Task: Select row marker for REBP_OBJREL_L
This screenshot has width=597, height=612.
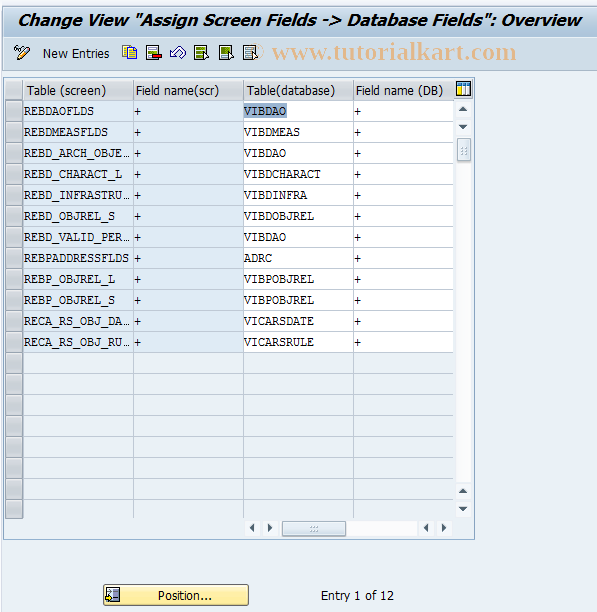Action: tap(14, 279)
